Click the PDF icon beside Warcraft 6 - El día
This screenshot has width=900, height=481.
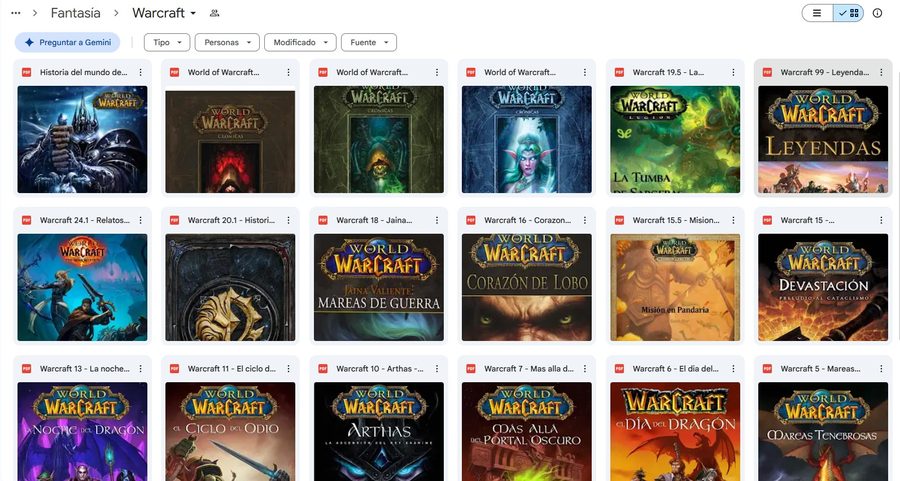tap(619, 368)
